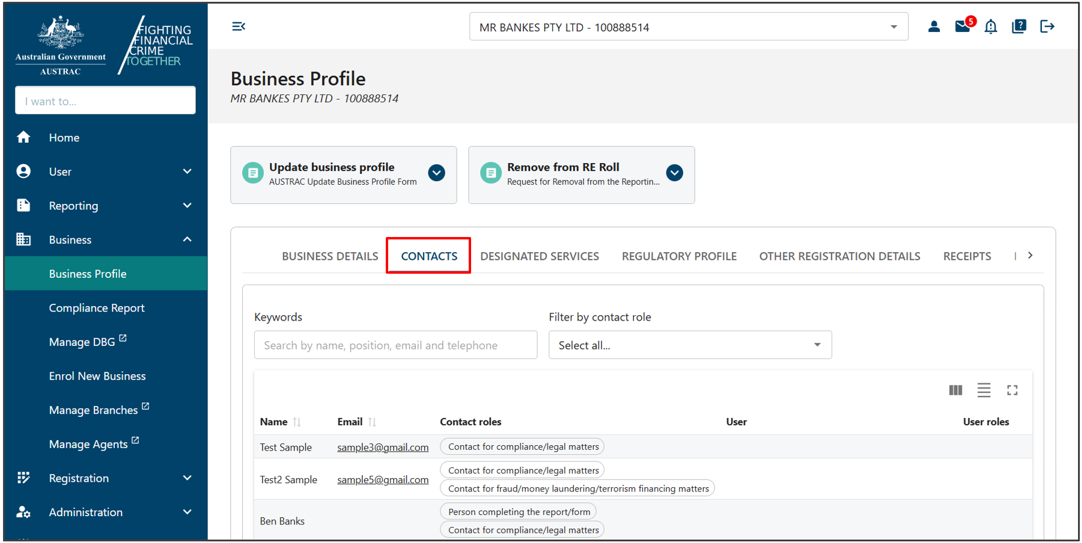The image size is (1082, 543).
Task: Open the table column chooser icon
Action: point(956,391)
